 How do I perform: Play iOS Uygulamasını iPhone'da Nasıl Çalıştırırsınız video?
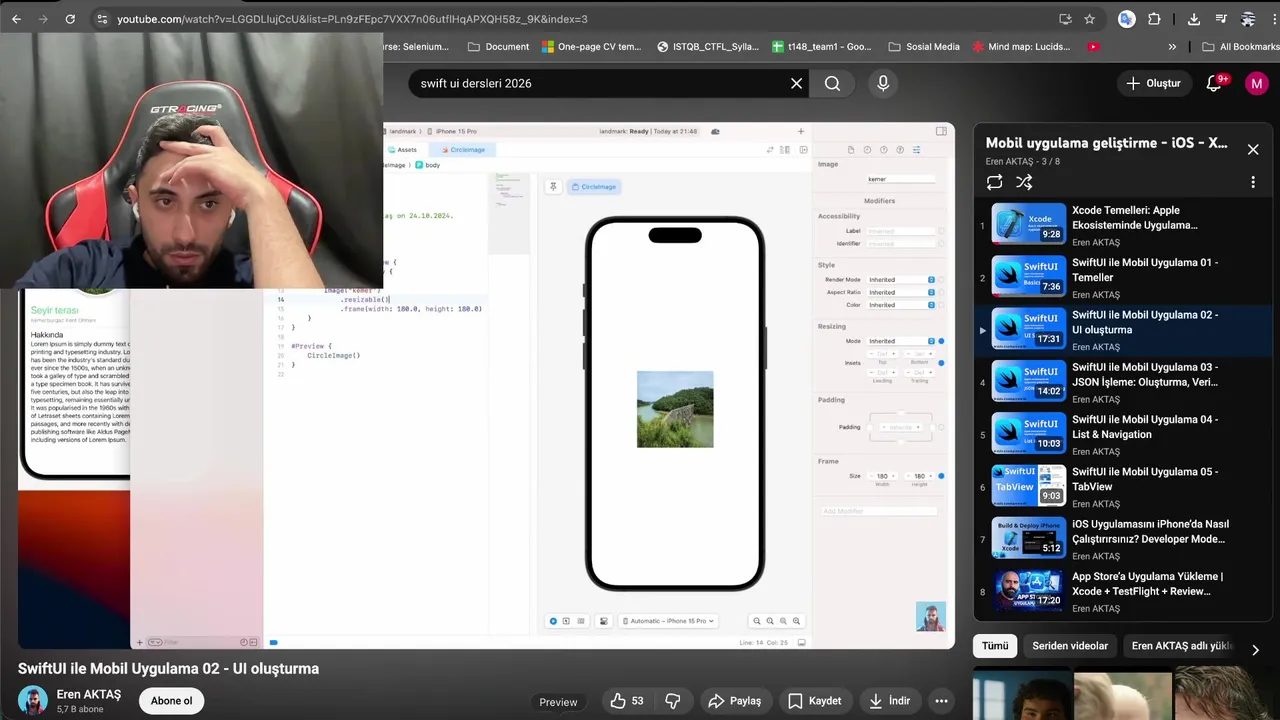pos(1123,539)
